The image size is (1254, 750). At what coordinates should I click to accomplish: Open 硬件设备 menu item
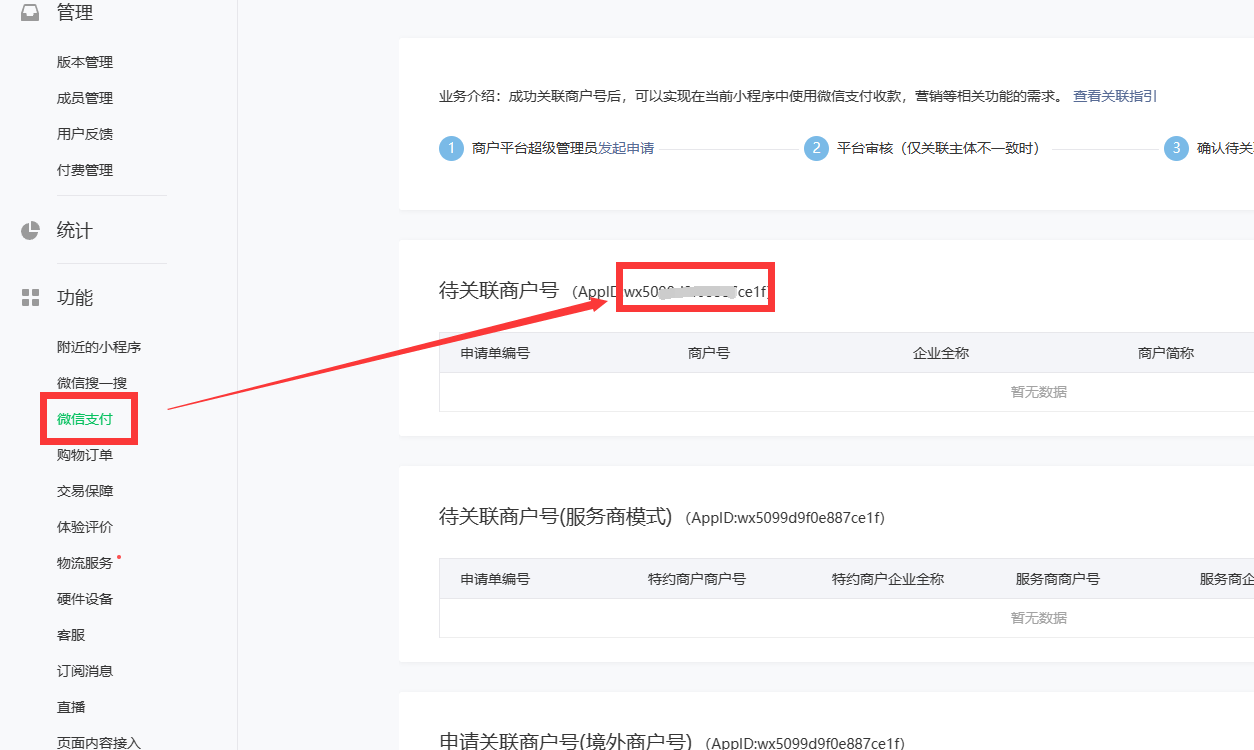85,599
